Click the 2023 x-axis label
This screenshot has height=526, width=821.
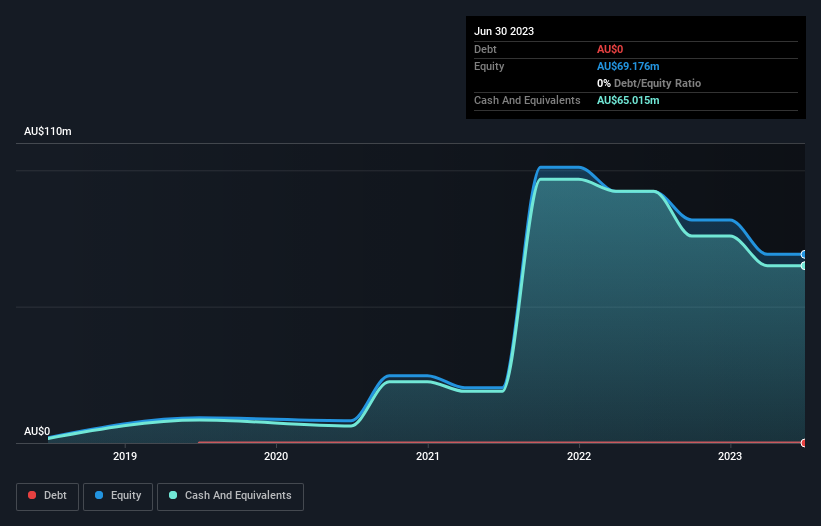coord(730,456)
